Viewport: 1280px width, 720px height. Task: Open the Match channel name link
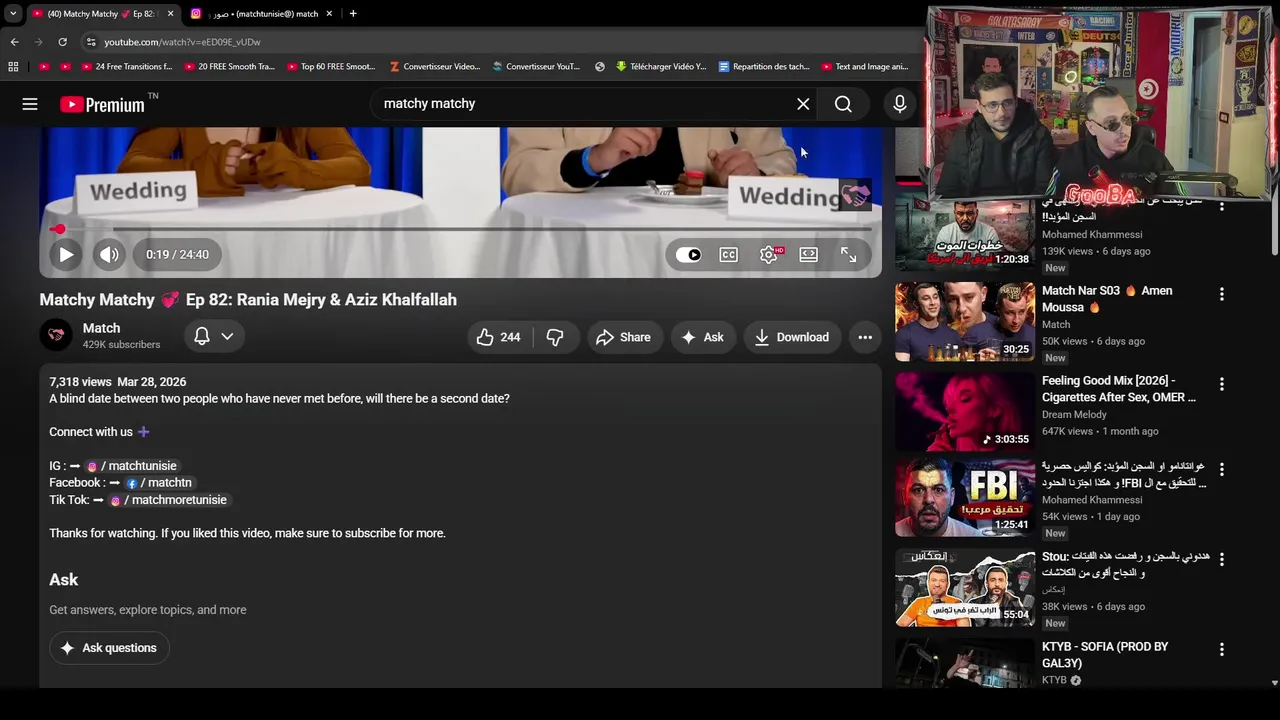(101, 328)
